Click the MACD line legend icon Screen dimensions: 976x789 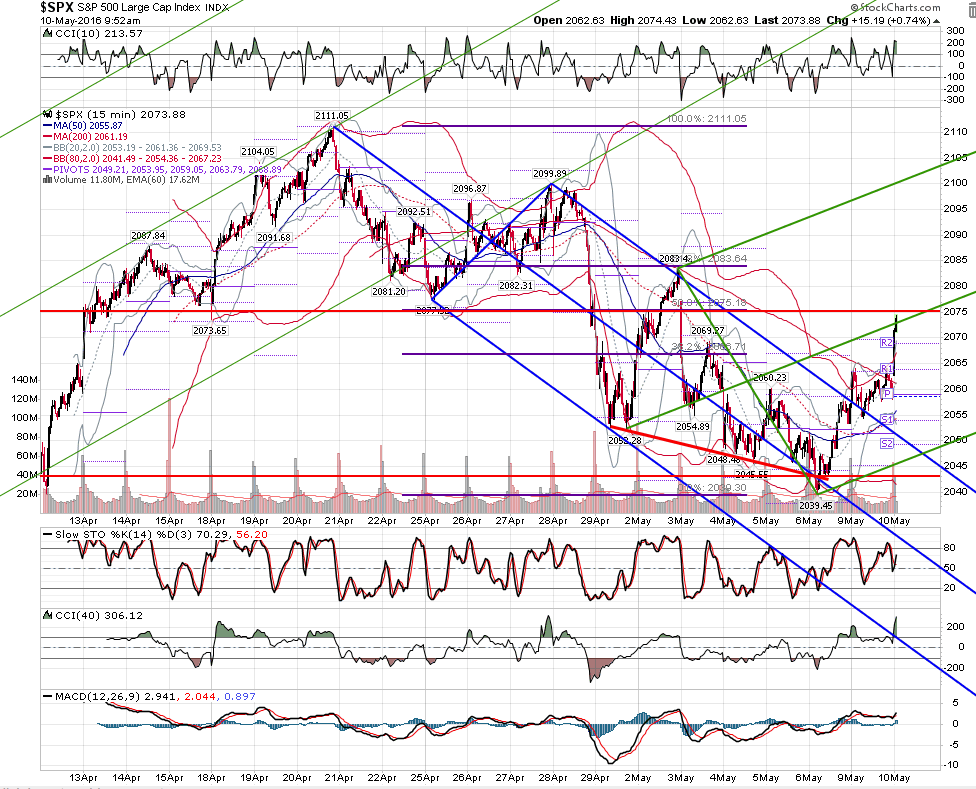[x=47, y=696]
